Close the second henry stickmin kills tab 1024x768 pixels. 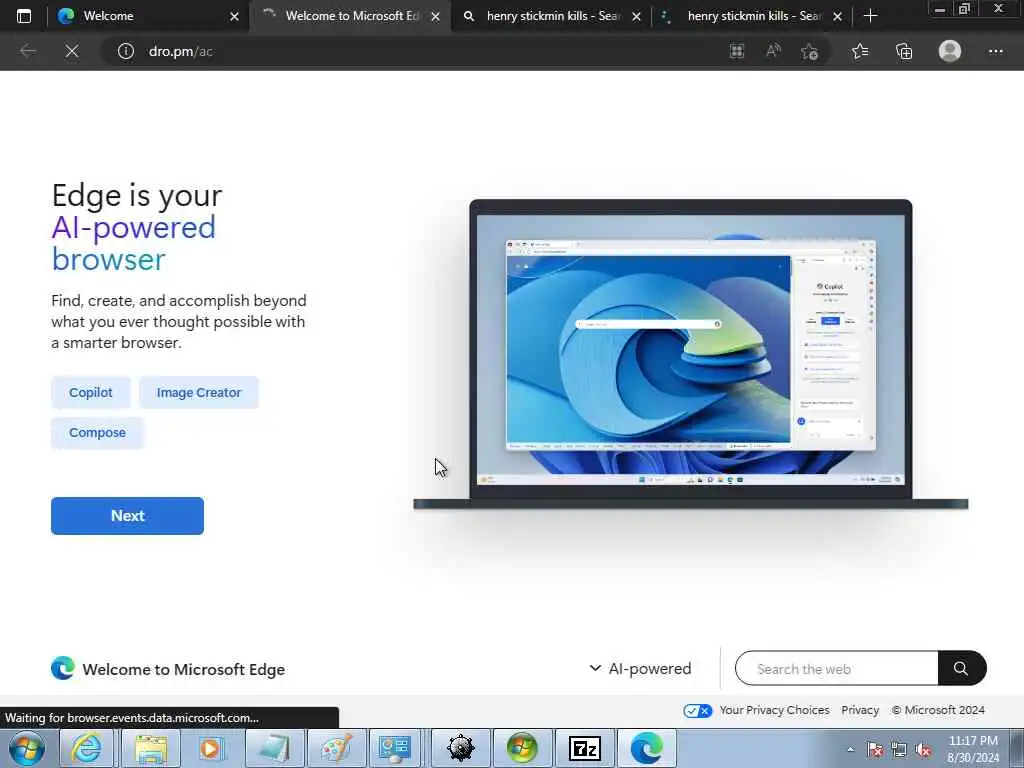click(838, 17)
